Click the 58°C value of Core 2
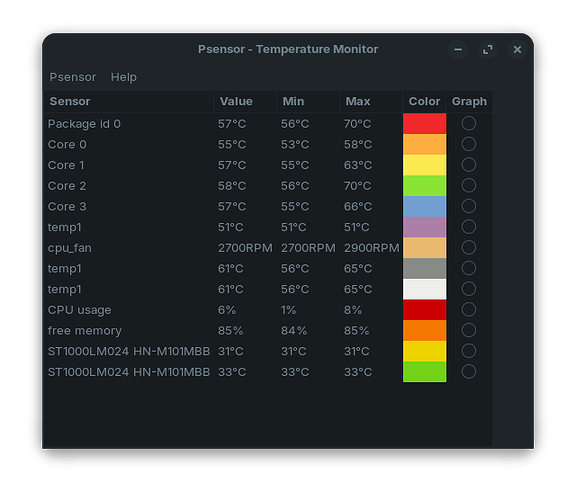 232,186
